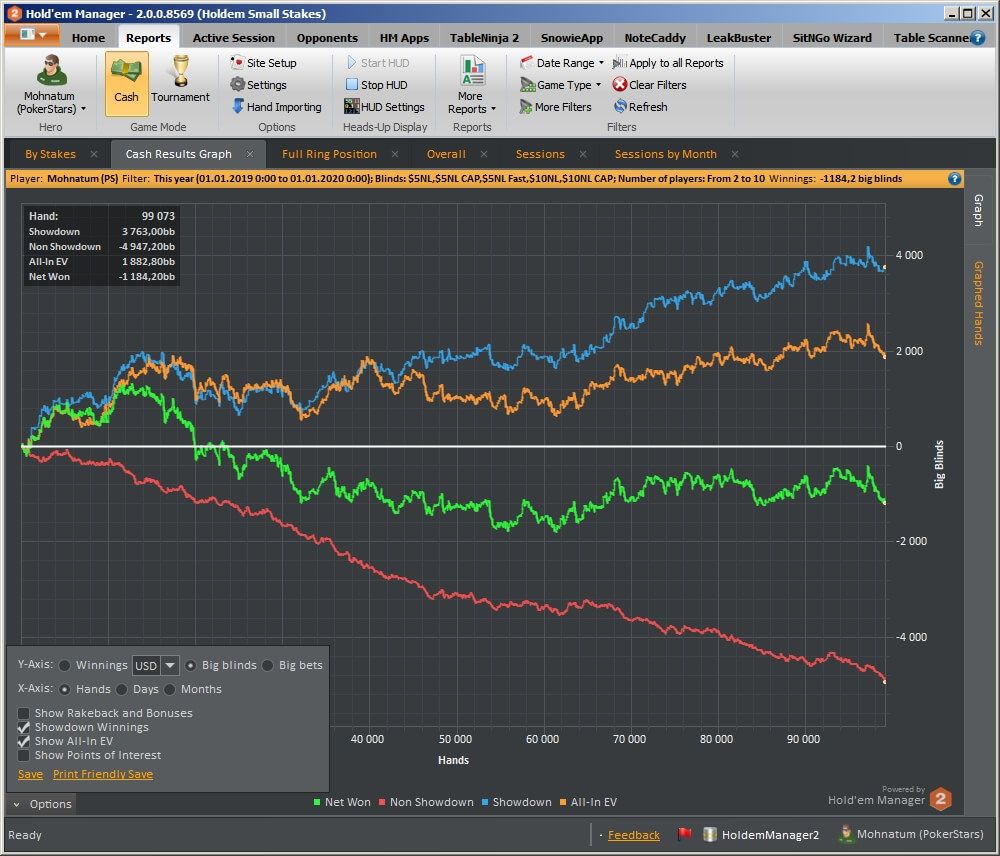Image resolution: width=1000 pixels, height=856 pixels.
Task: Close the Overall report tab
Action: click(484, 154)
